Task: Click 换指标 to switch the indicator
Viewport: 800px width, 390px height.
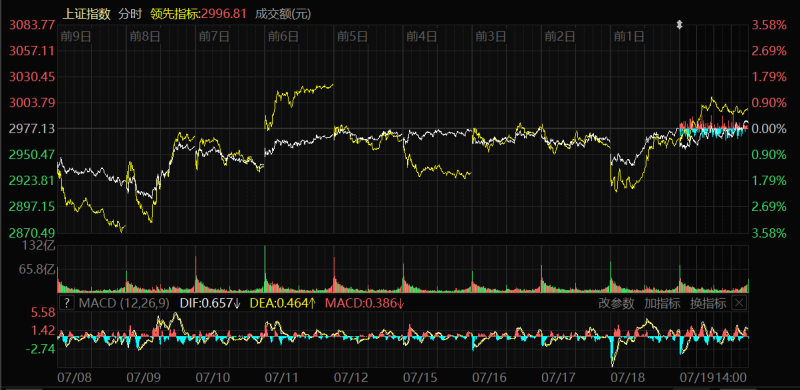Action: (708, 303)
